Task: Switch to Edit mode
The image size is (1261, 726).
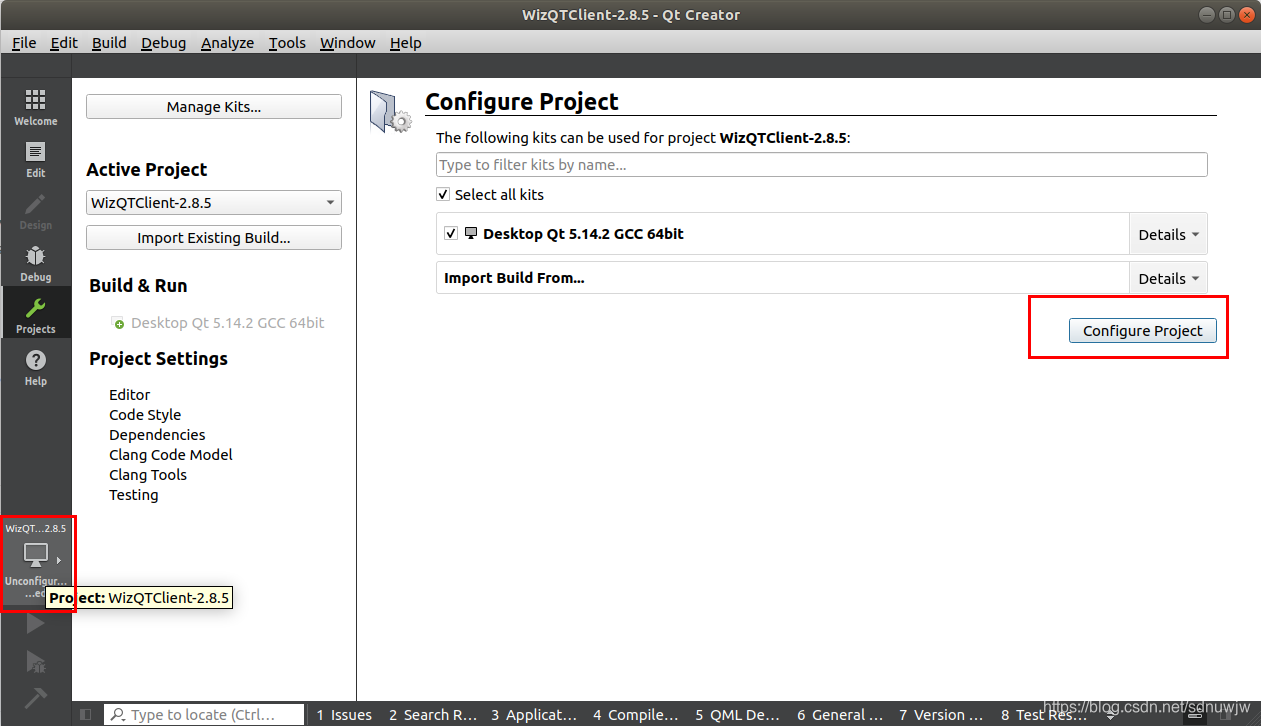Action: 36,160
